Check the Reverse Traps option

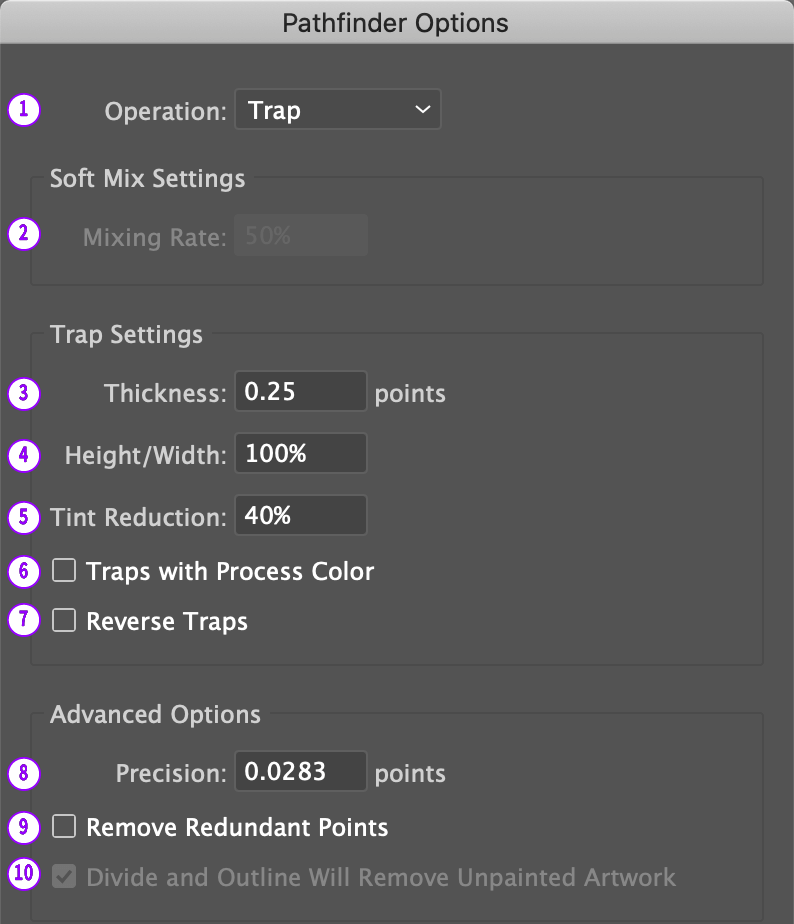pyautogui.click(x=65, y=621)
